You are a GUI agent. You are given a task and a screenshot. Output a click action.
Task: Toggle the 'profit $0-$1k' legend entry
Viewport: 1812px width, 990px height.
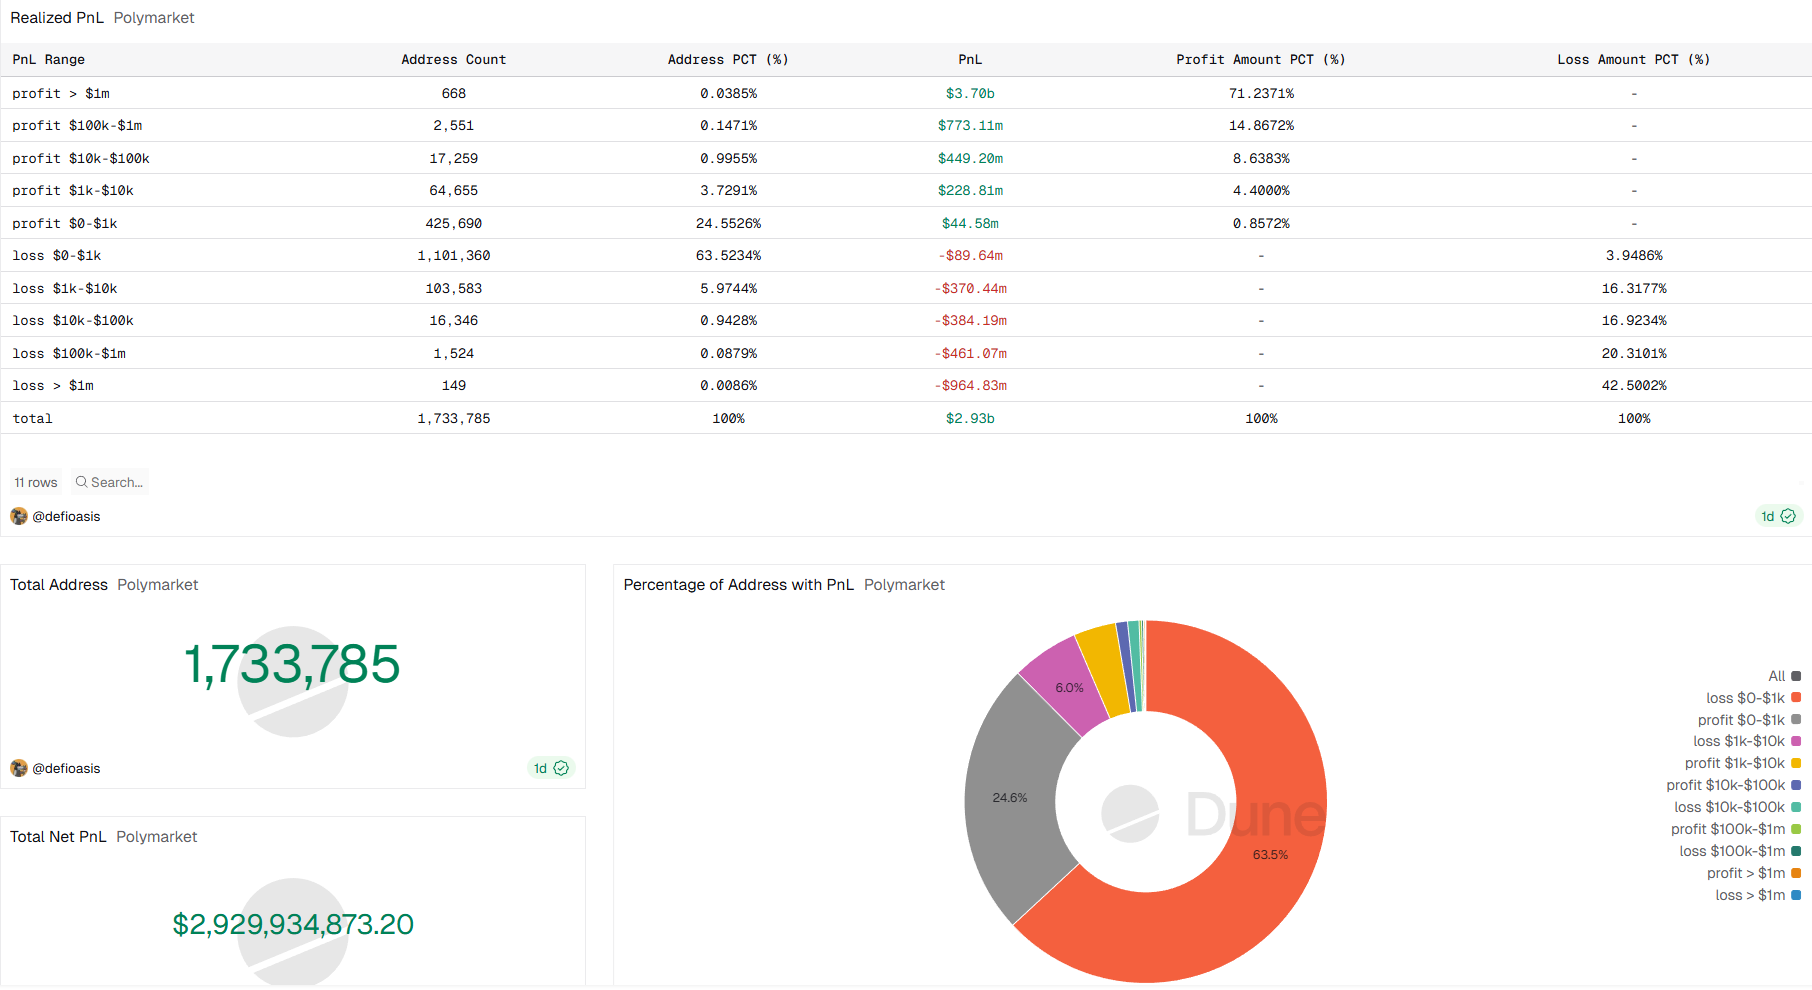pyautogui.click(x=1741, y=720)
